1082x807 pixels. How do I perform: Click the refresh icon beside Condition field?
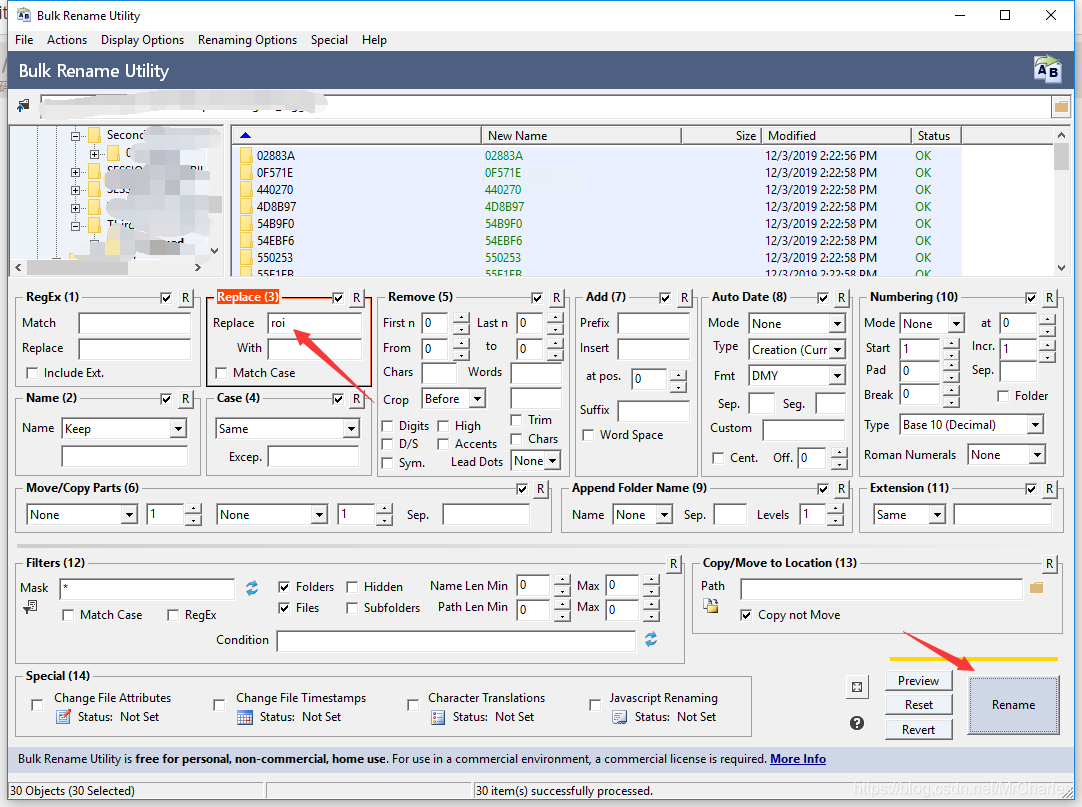(x=651, y=639)
